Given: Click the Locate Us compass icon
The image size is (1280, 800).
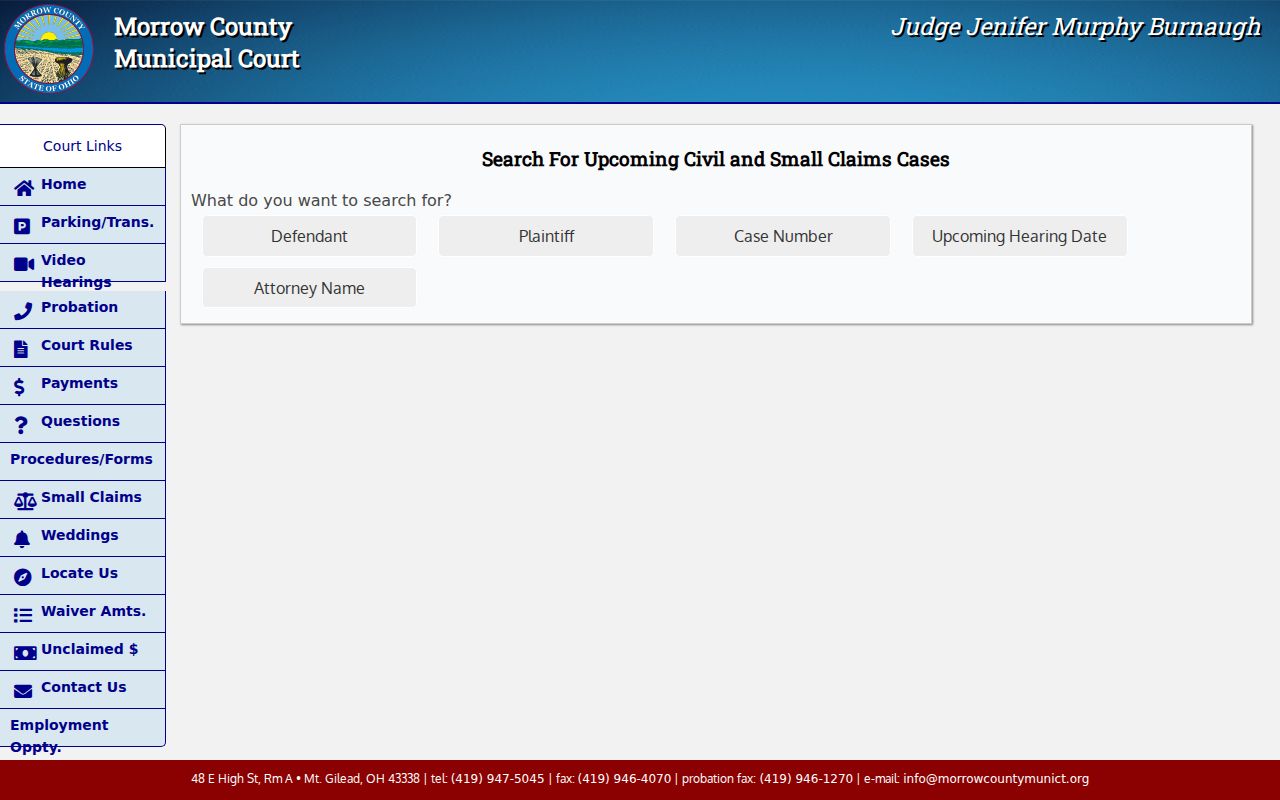Looking at the screenshot, I should (22, 577).
